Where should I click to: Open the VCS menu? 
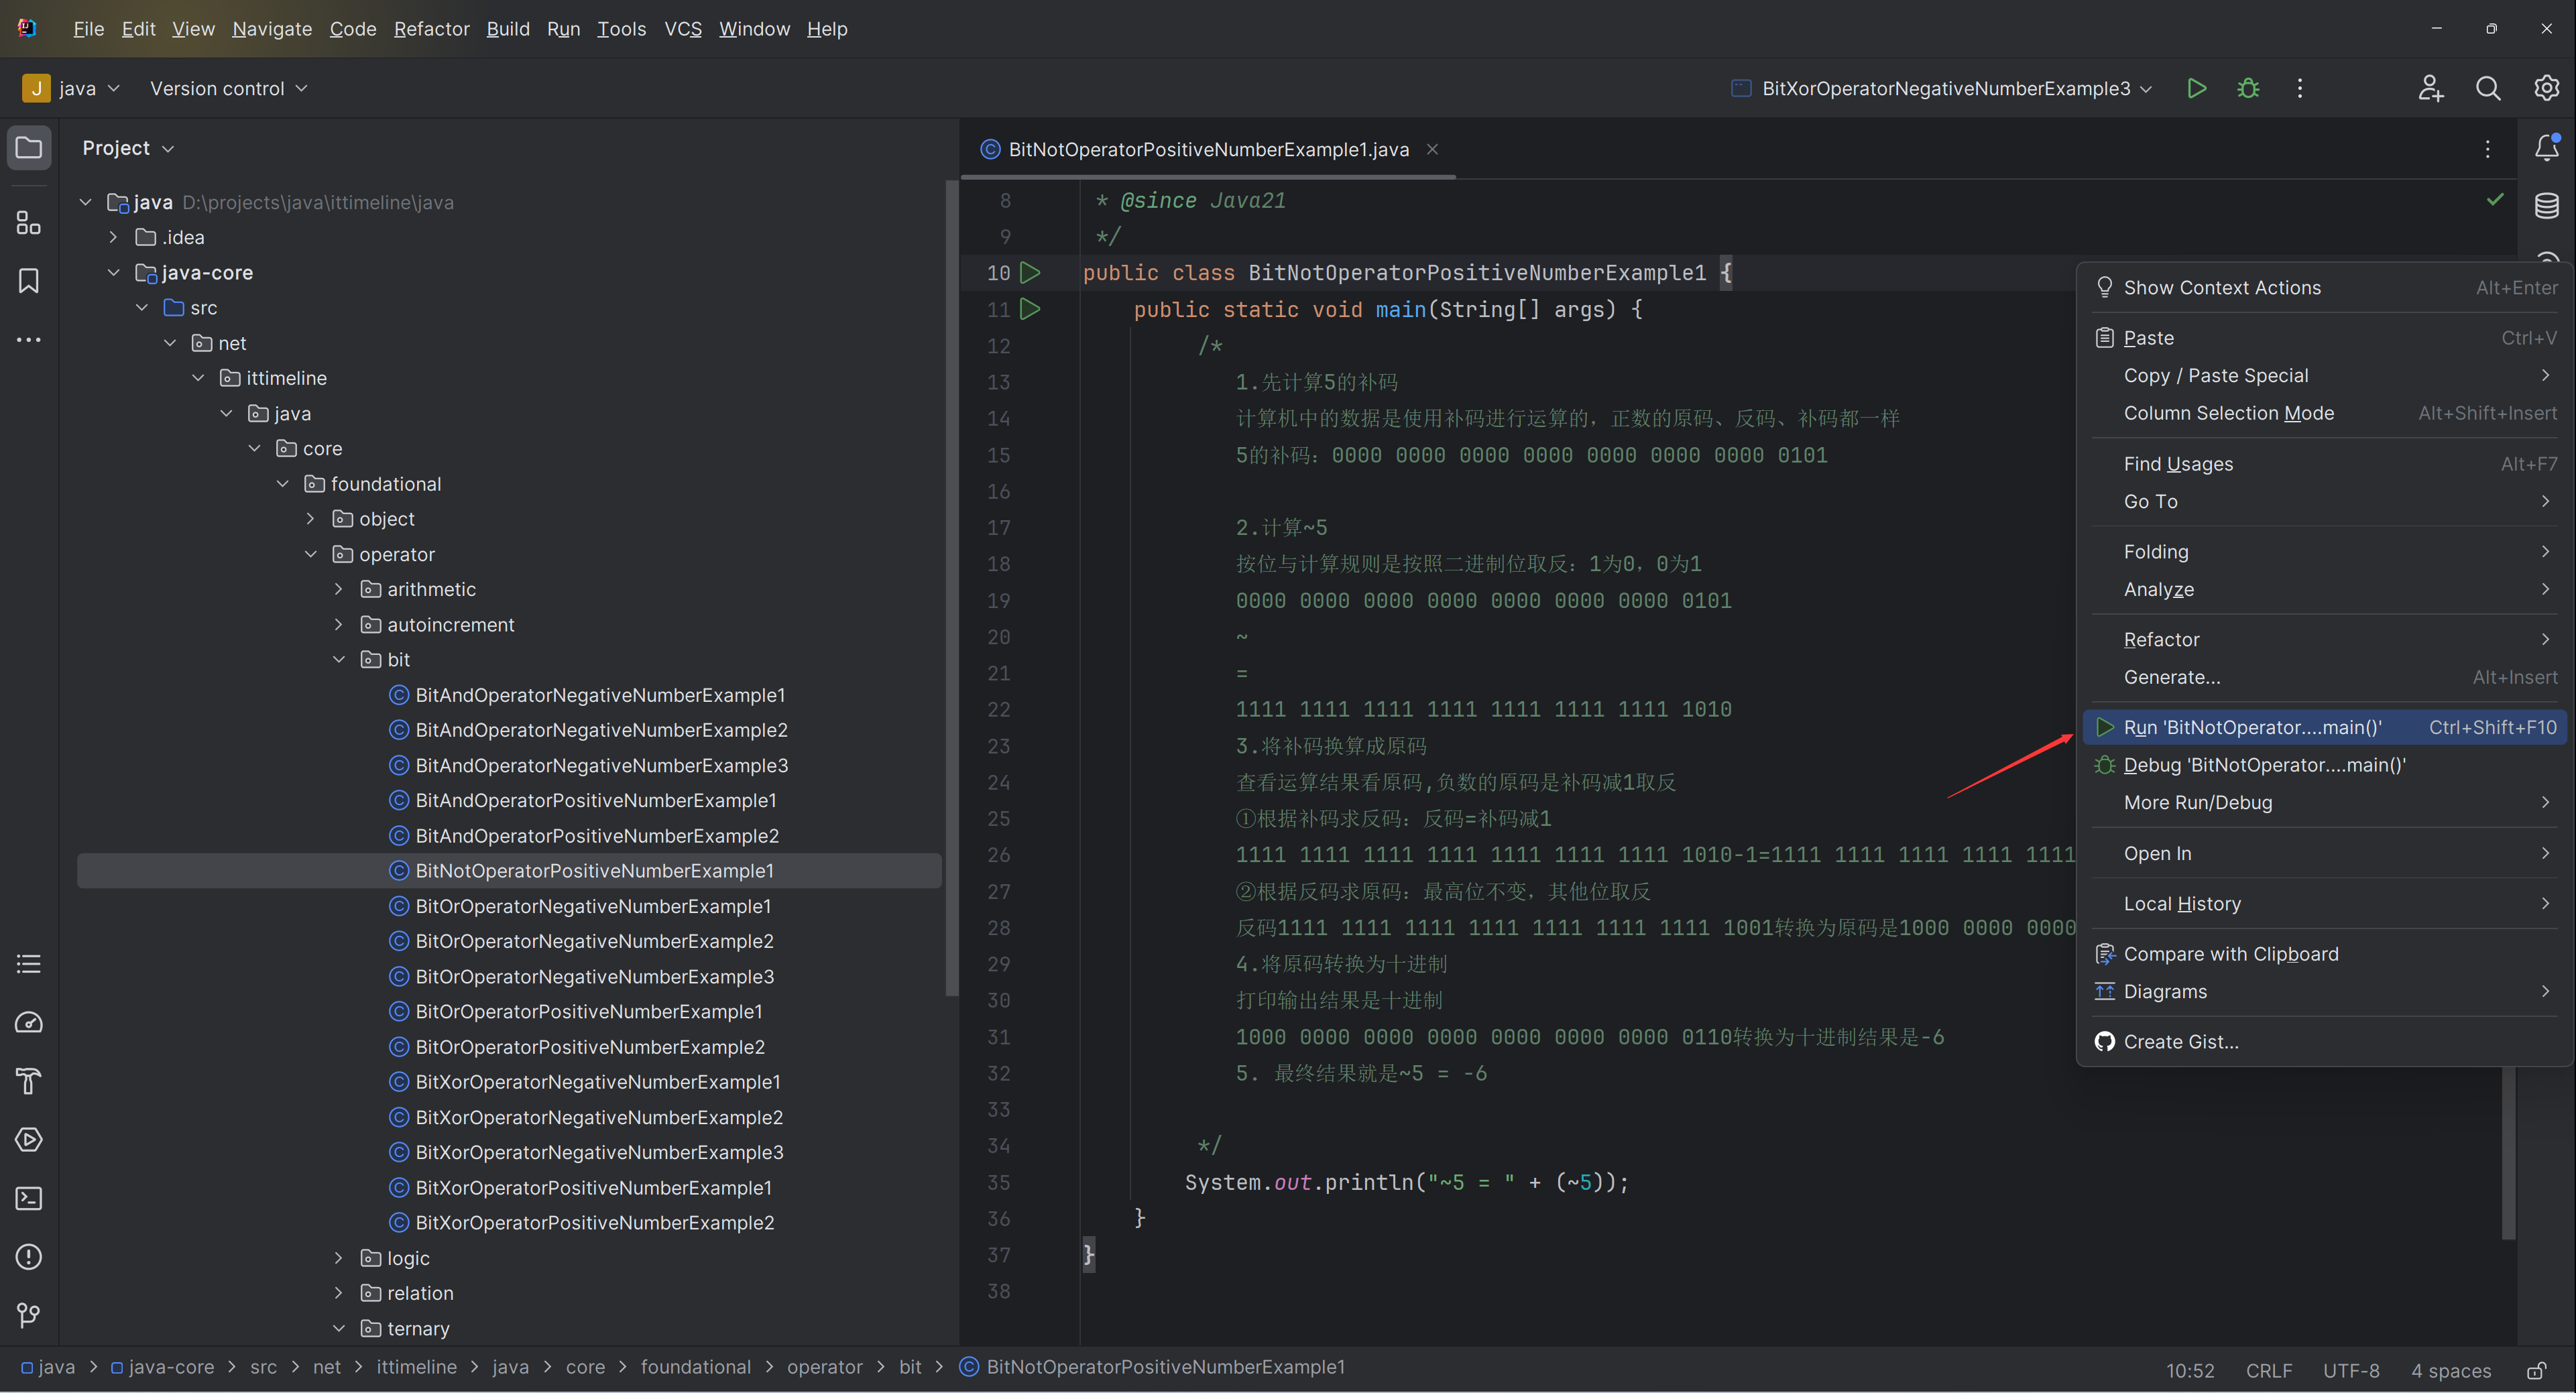683,29
